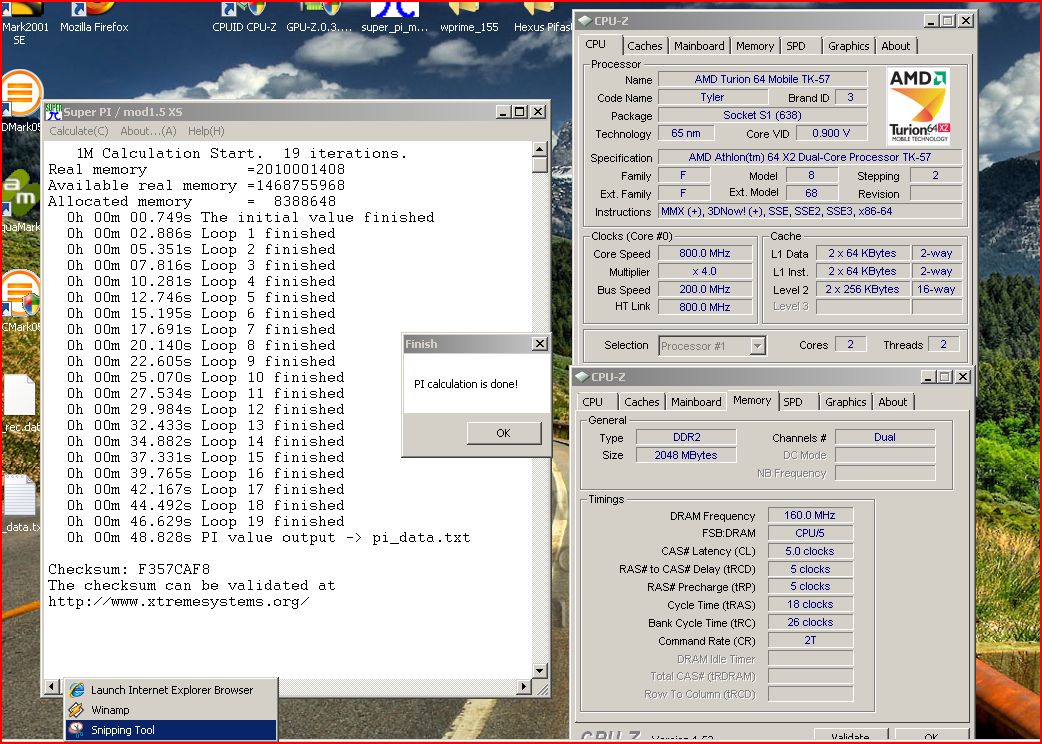Switch to About tab in upper CPU-Z
1042x744 pixels.
[x=896, y=46]
